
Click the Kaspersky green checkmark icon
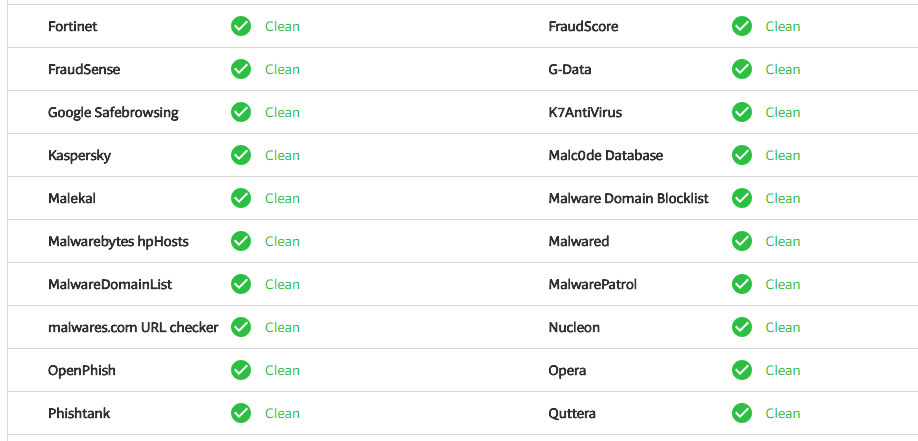point(241,155)
